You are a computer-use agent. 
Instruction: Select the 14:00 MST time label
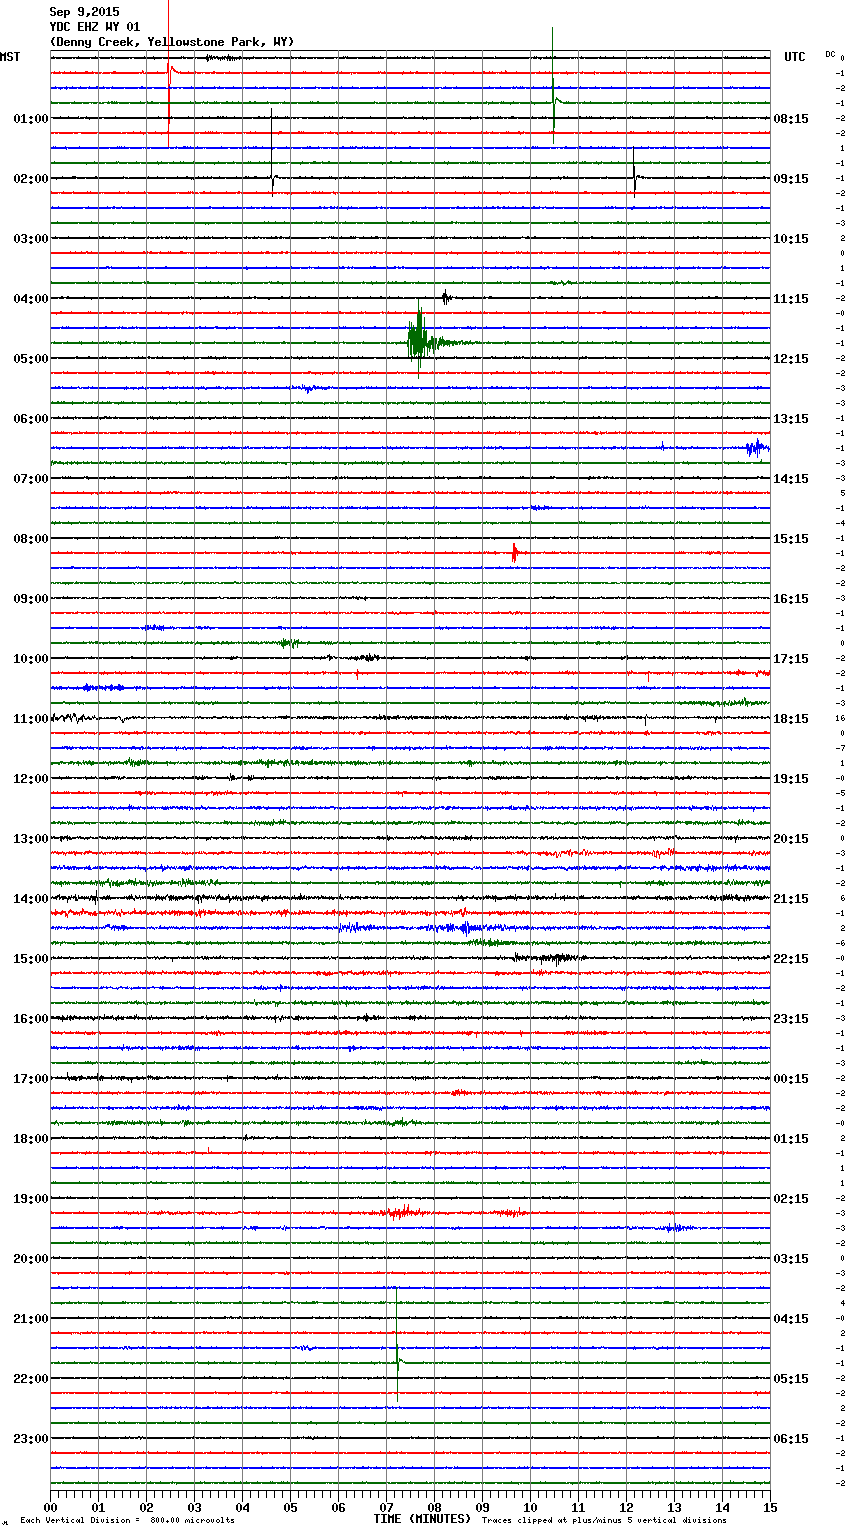31,899
